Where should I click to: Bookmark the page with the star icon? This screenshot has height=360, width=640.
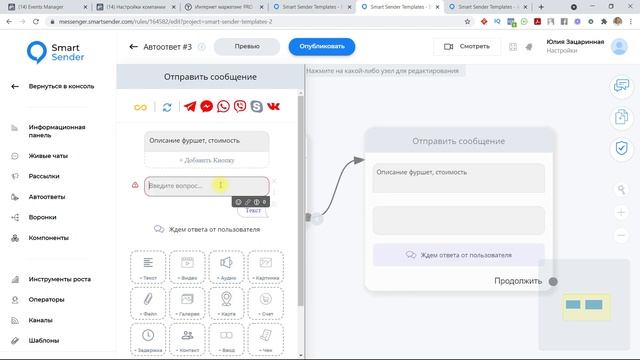[467, 22]
